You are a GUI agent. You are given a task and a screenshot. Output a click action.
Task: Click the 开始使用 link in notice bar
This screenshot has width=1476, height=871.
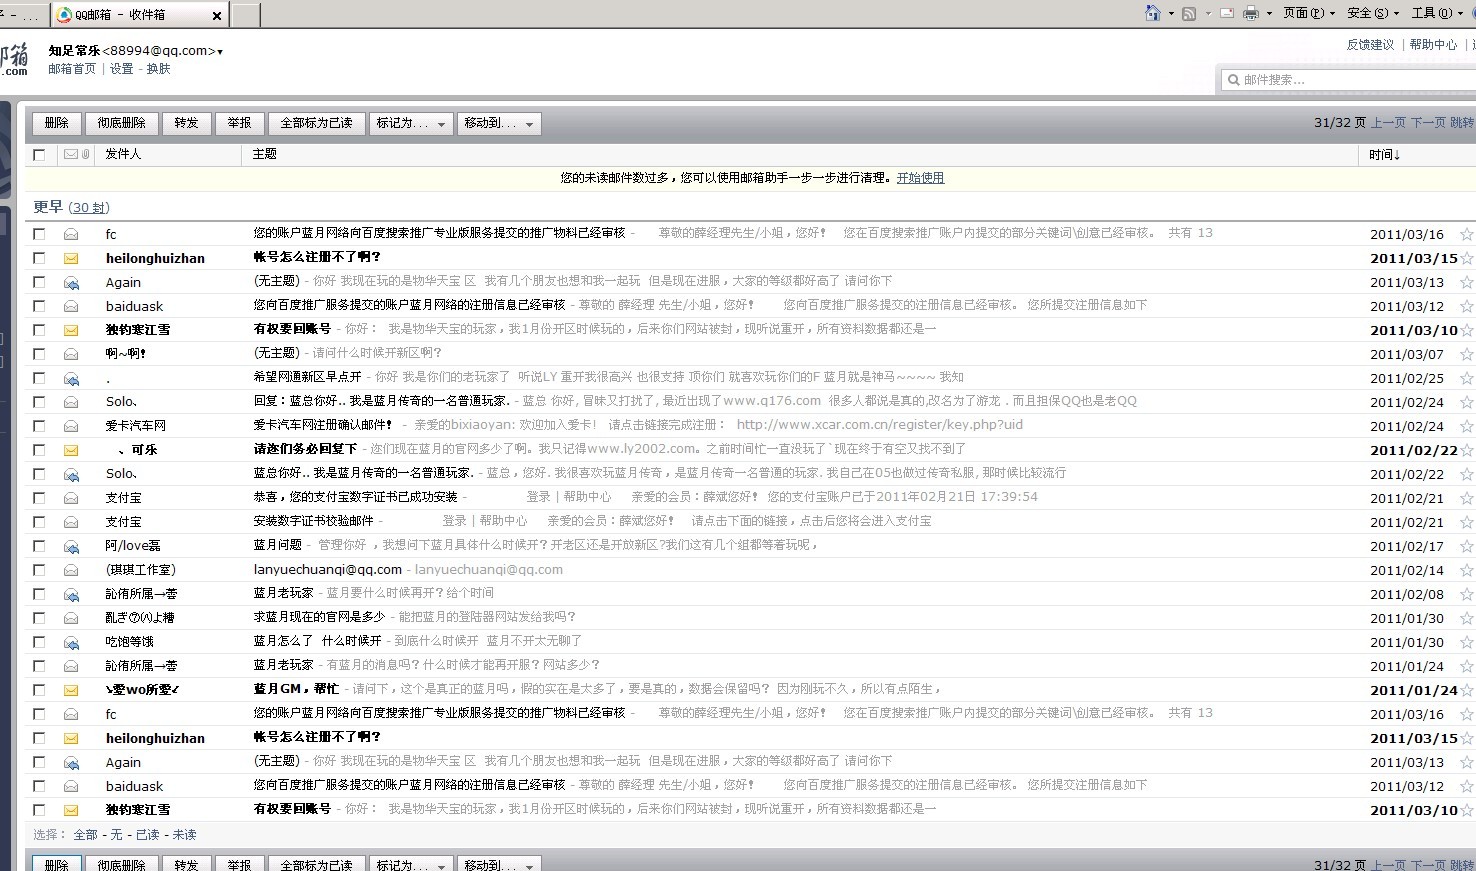920,178
